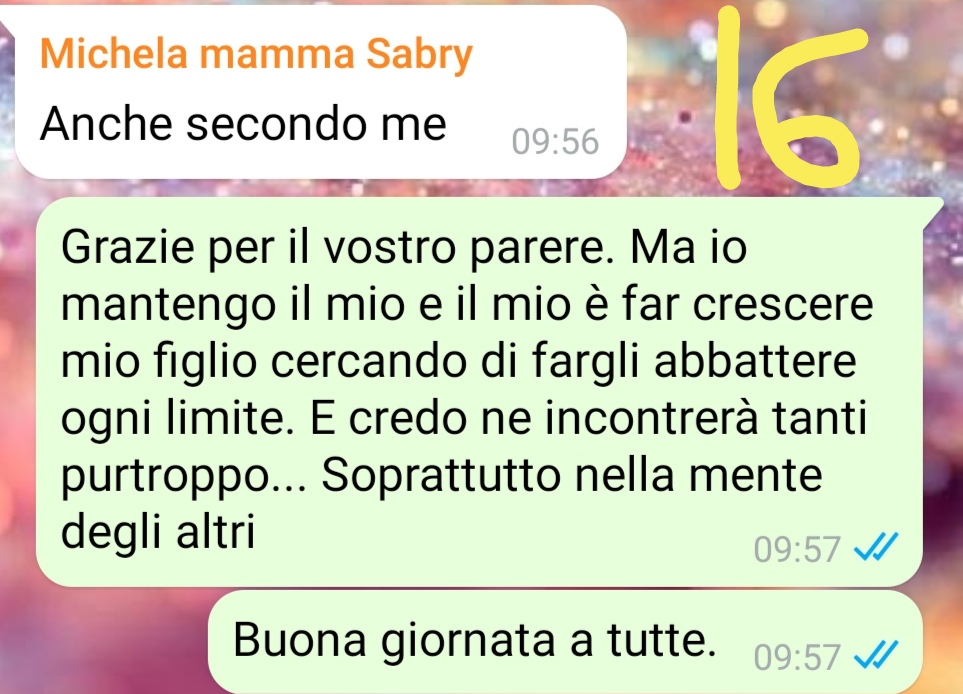
Task: Click the words degli altri
Action: tap(158, 531)
